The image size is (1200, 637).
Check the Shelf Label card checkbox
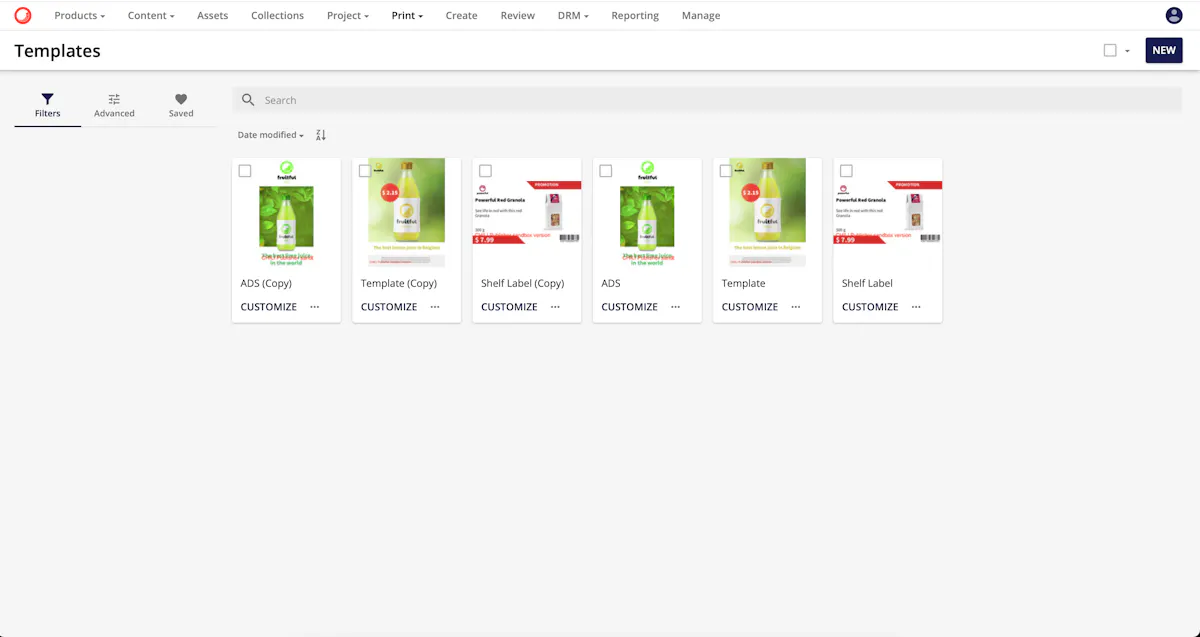846,171
